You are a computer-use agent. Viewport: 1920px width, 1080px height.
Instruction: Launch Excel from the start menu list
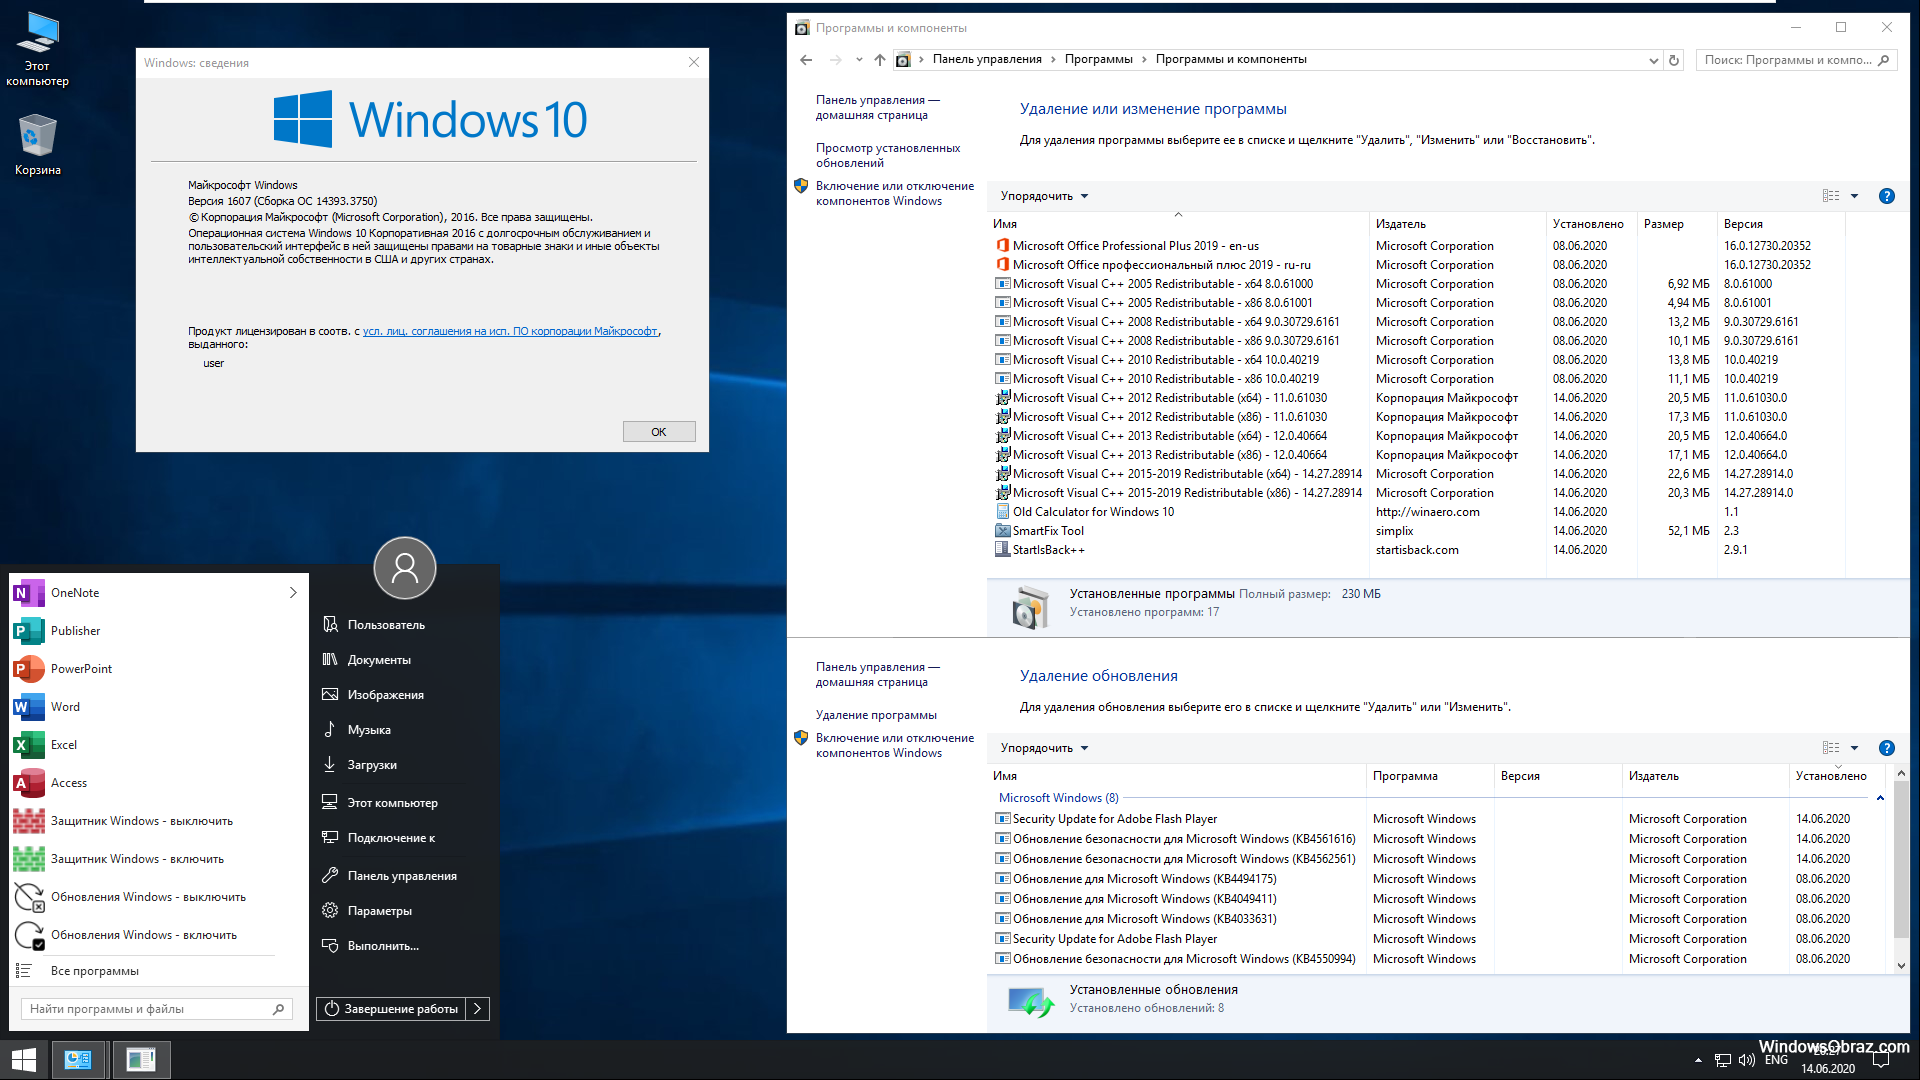pyautogui.click(x=63, y=745)
